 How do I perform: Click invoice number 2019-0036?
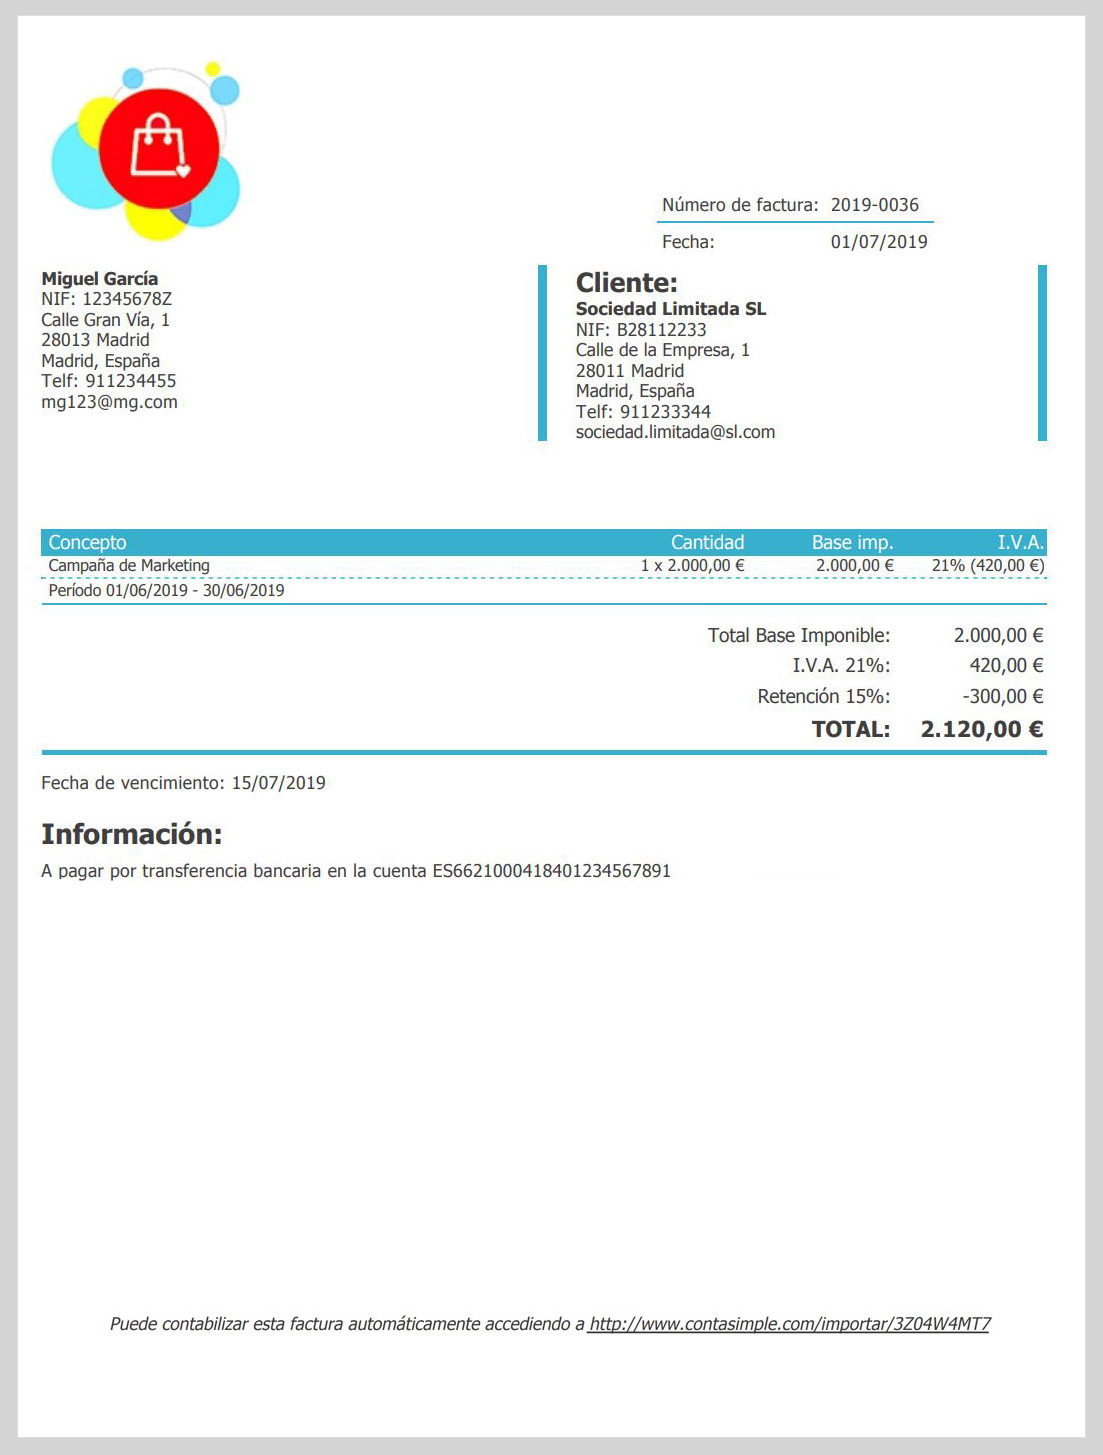(x=875, y=205)
